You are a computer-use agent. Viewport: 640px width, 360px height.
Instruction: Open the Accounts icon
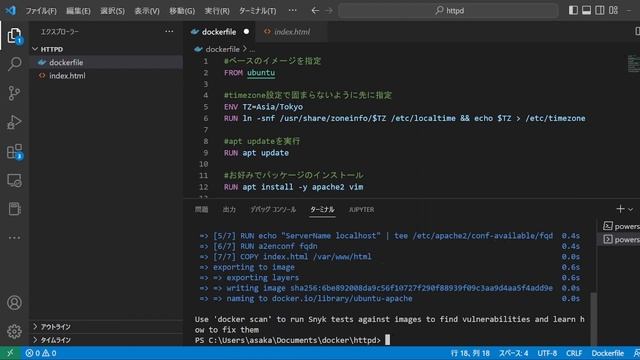(x=14, y=302)
